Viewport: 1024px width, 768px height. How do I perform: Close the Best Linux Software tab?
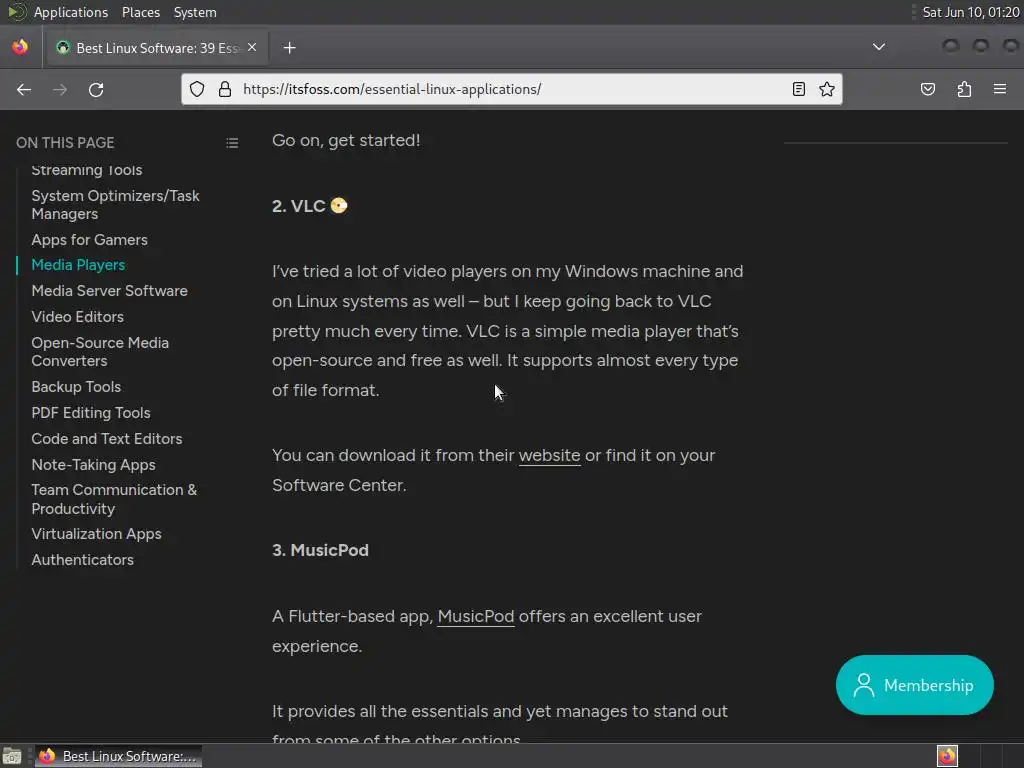pyautogui.click(x=252, y=48)
